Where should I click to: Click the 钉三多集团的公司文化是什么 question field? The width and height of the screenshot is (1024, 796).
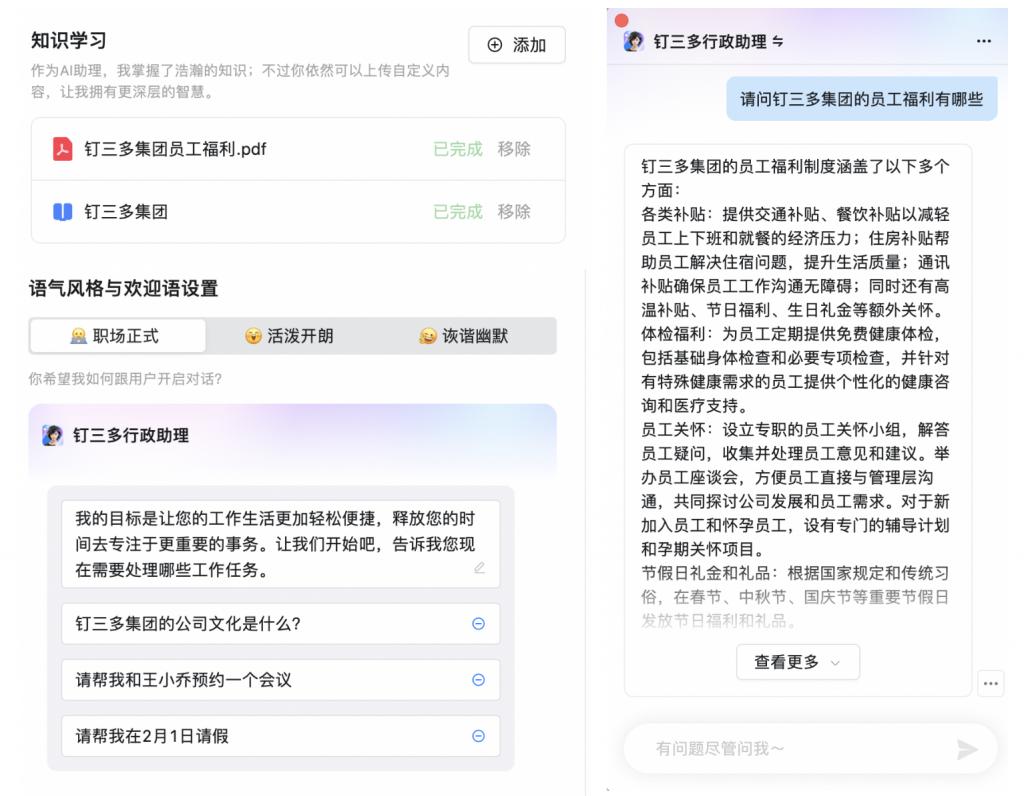[x=281, y=624]
